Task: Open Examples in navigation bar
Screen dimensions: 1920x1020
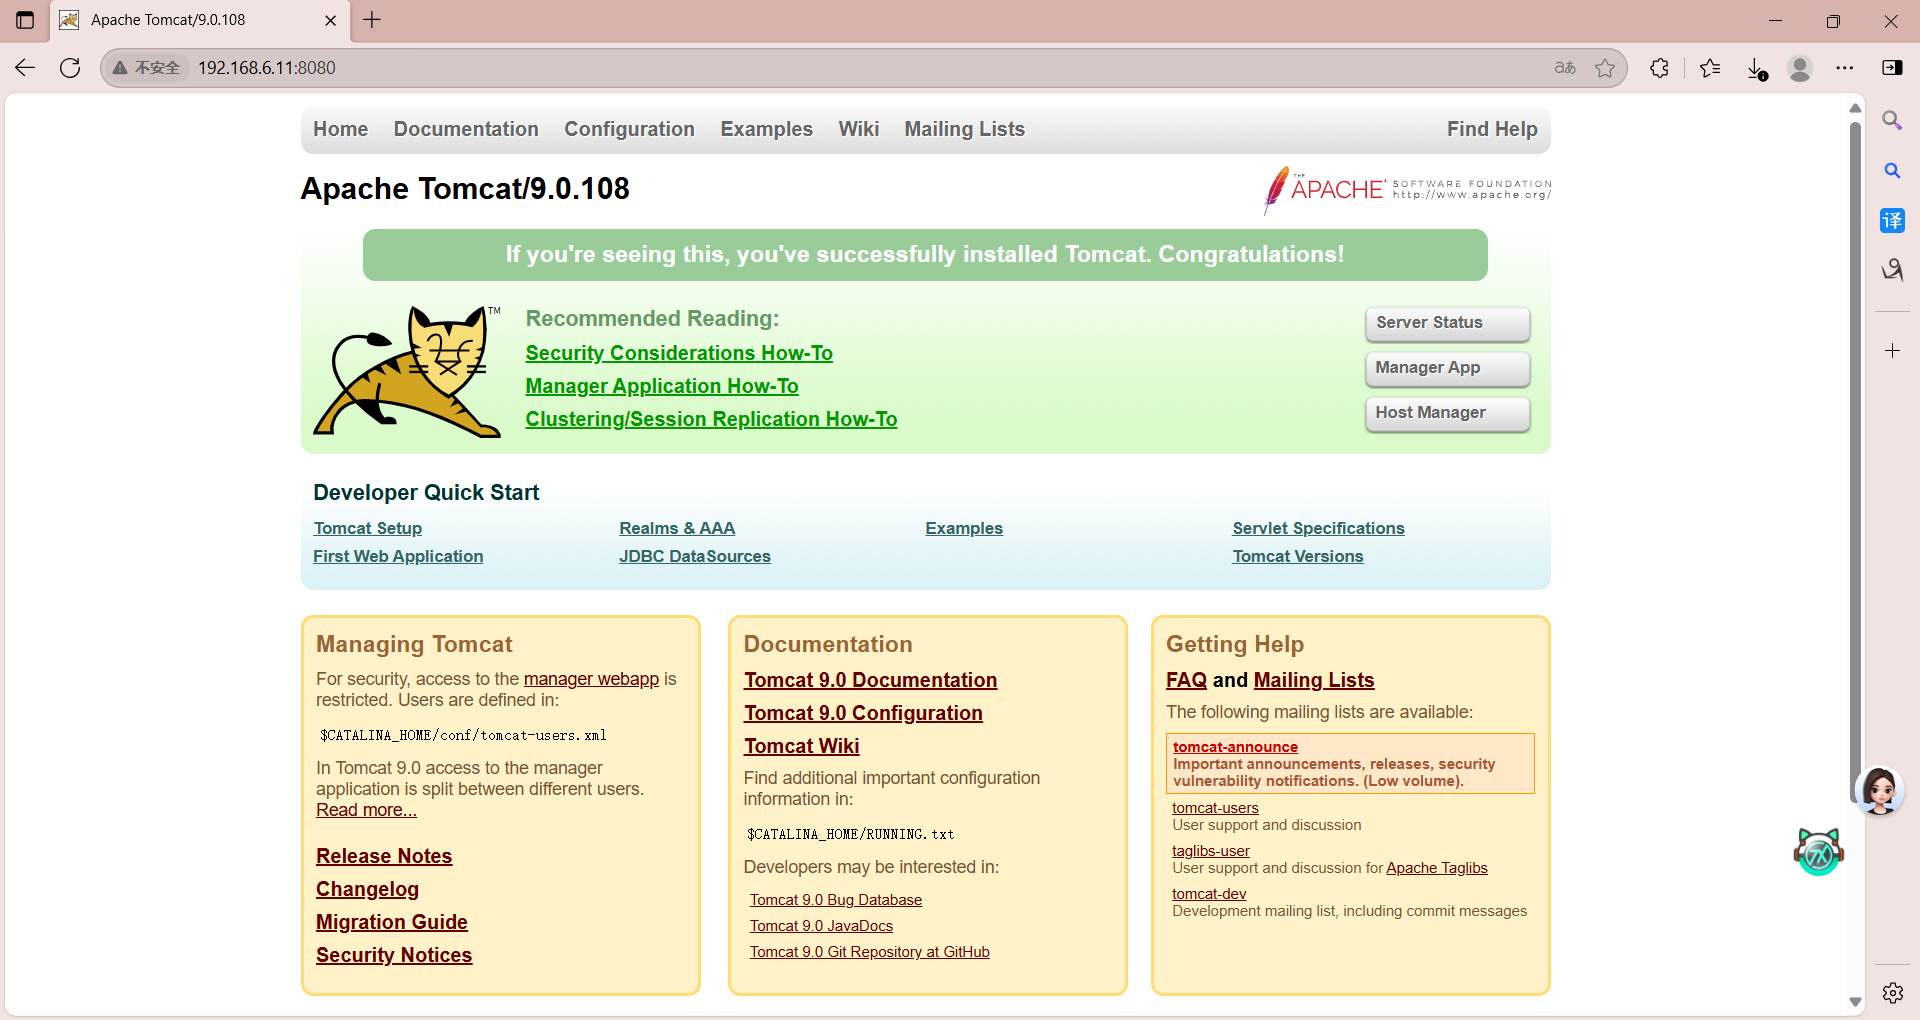Action: (x=767, y=129)
